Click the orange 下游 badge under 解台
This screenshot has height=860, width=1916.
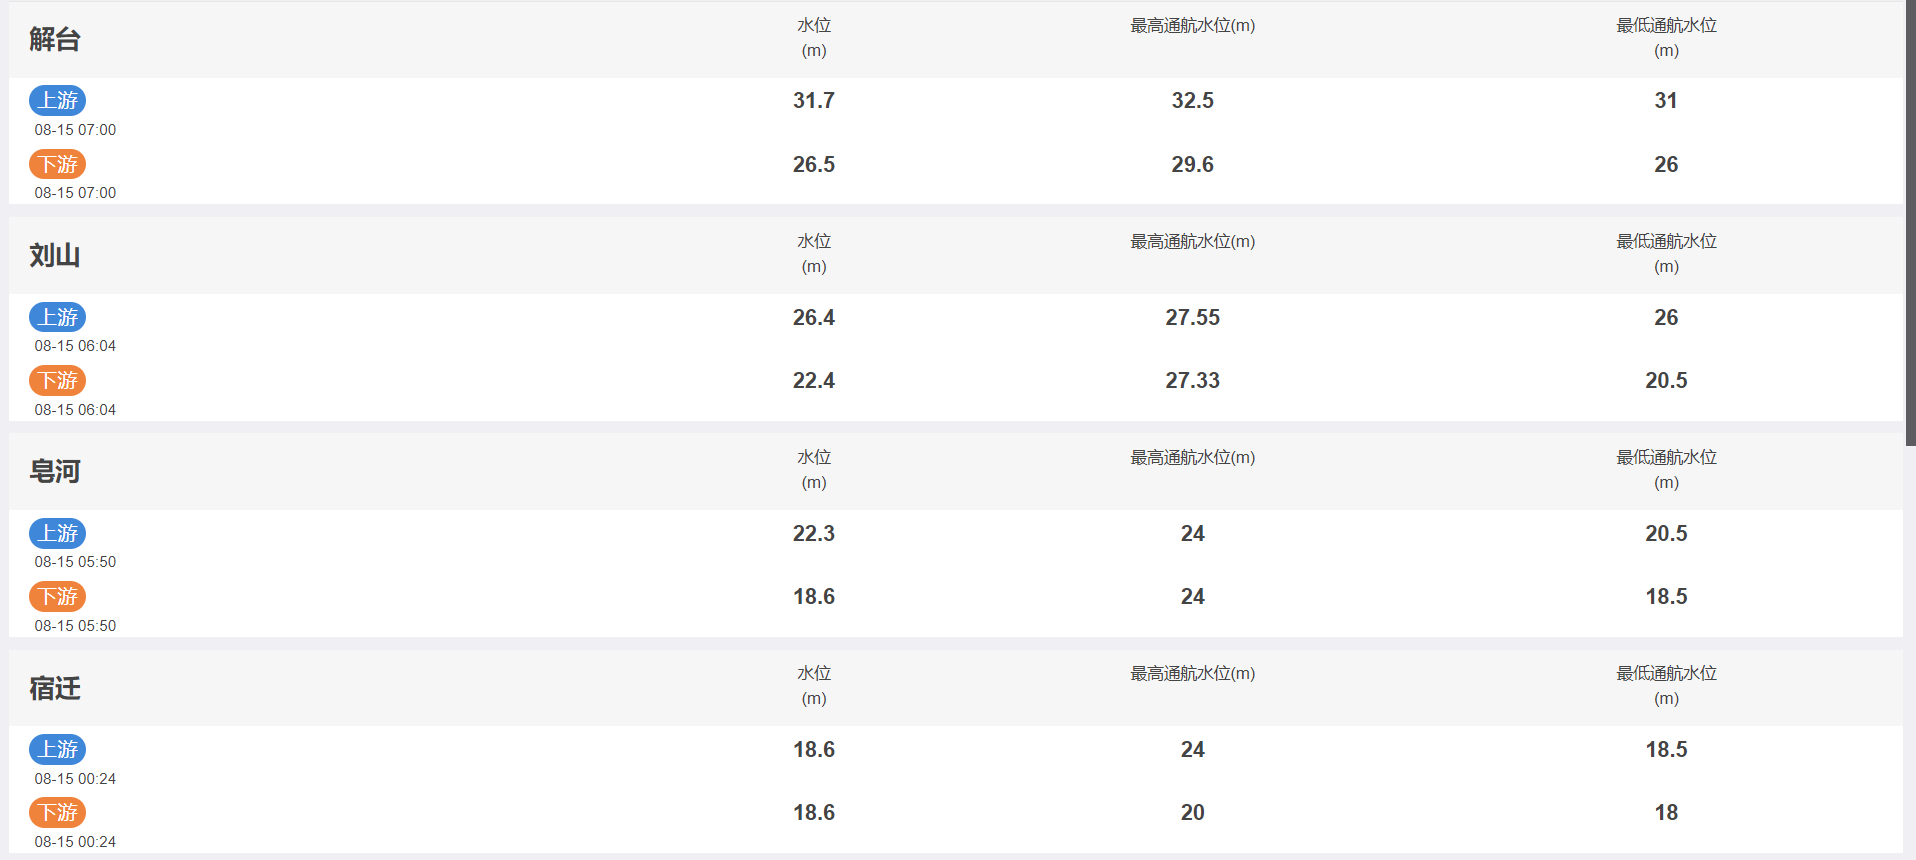(58, 164)
